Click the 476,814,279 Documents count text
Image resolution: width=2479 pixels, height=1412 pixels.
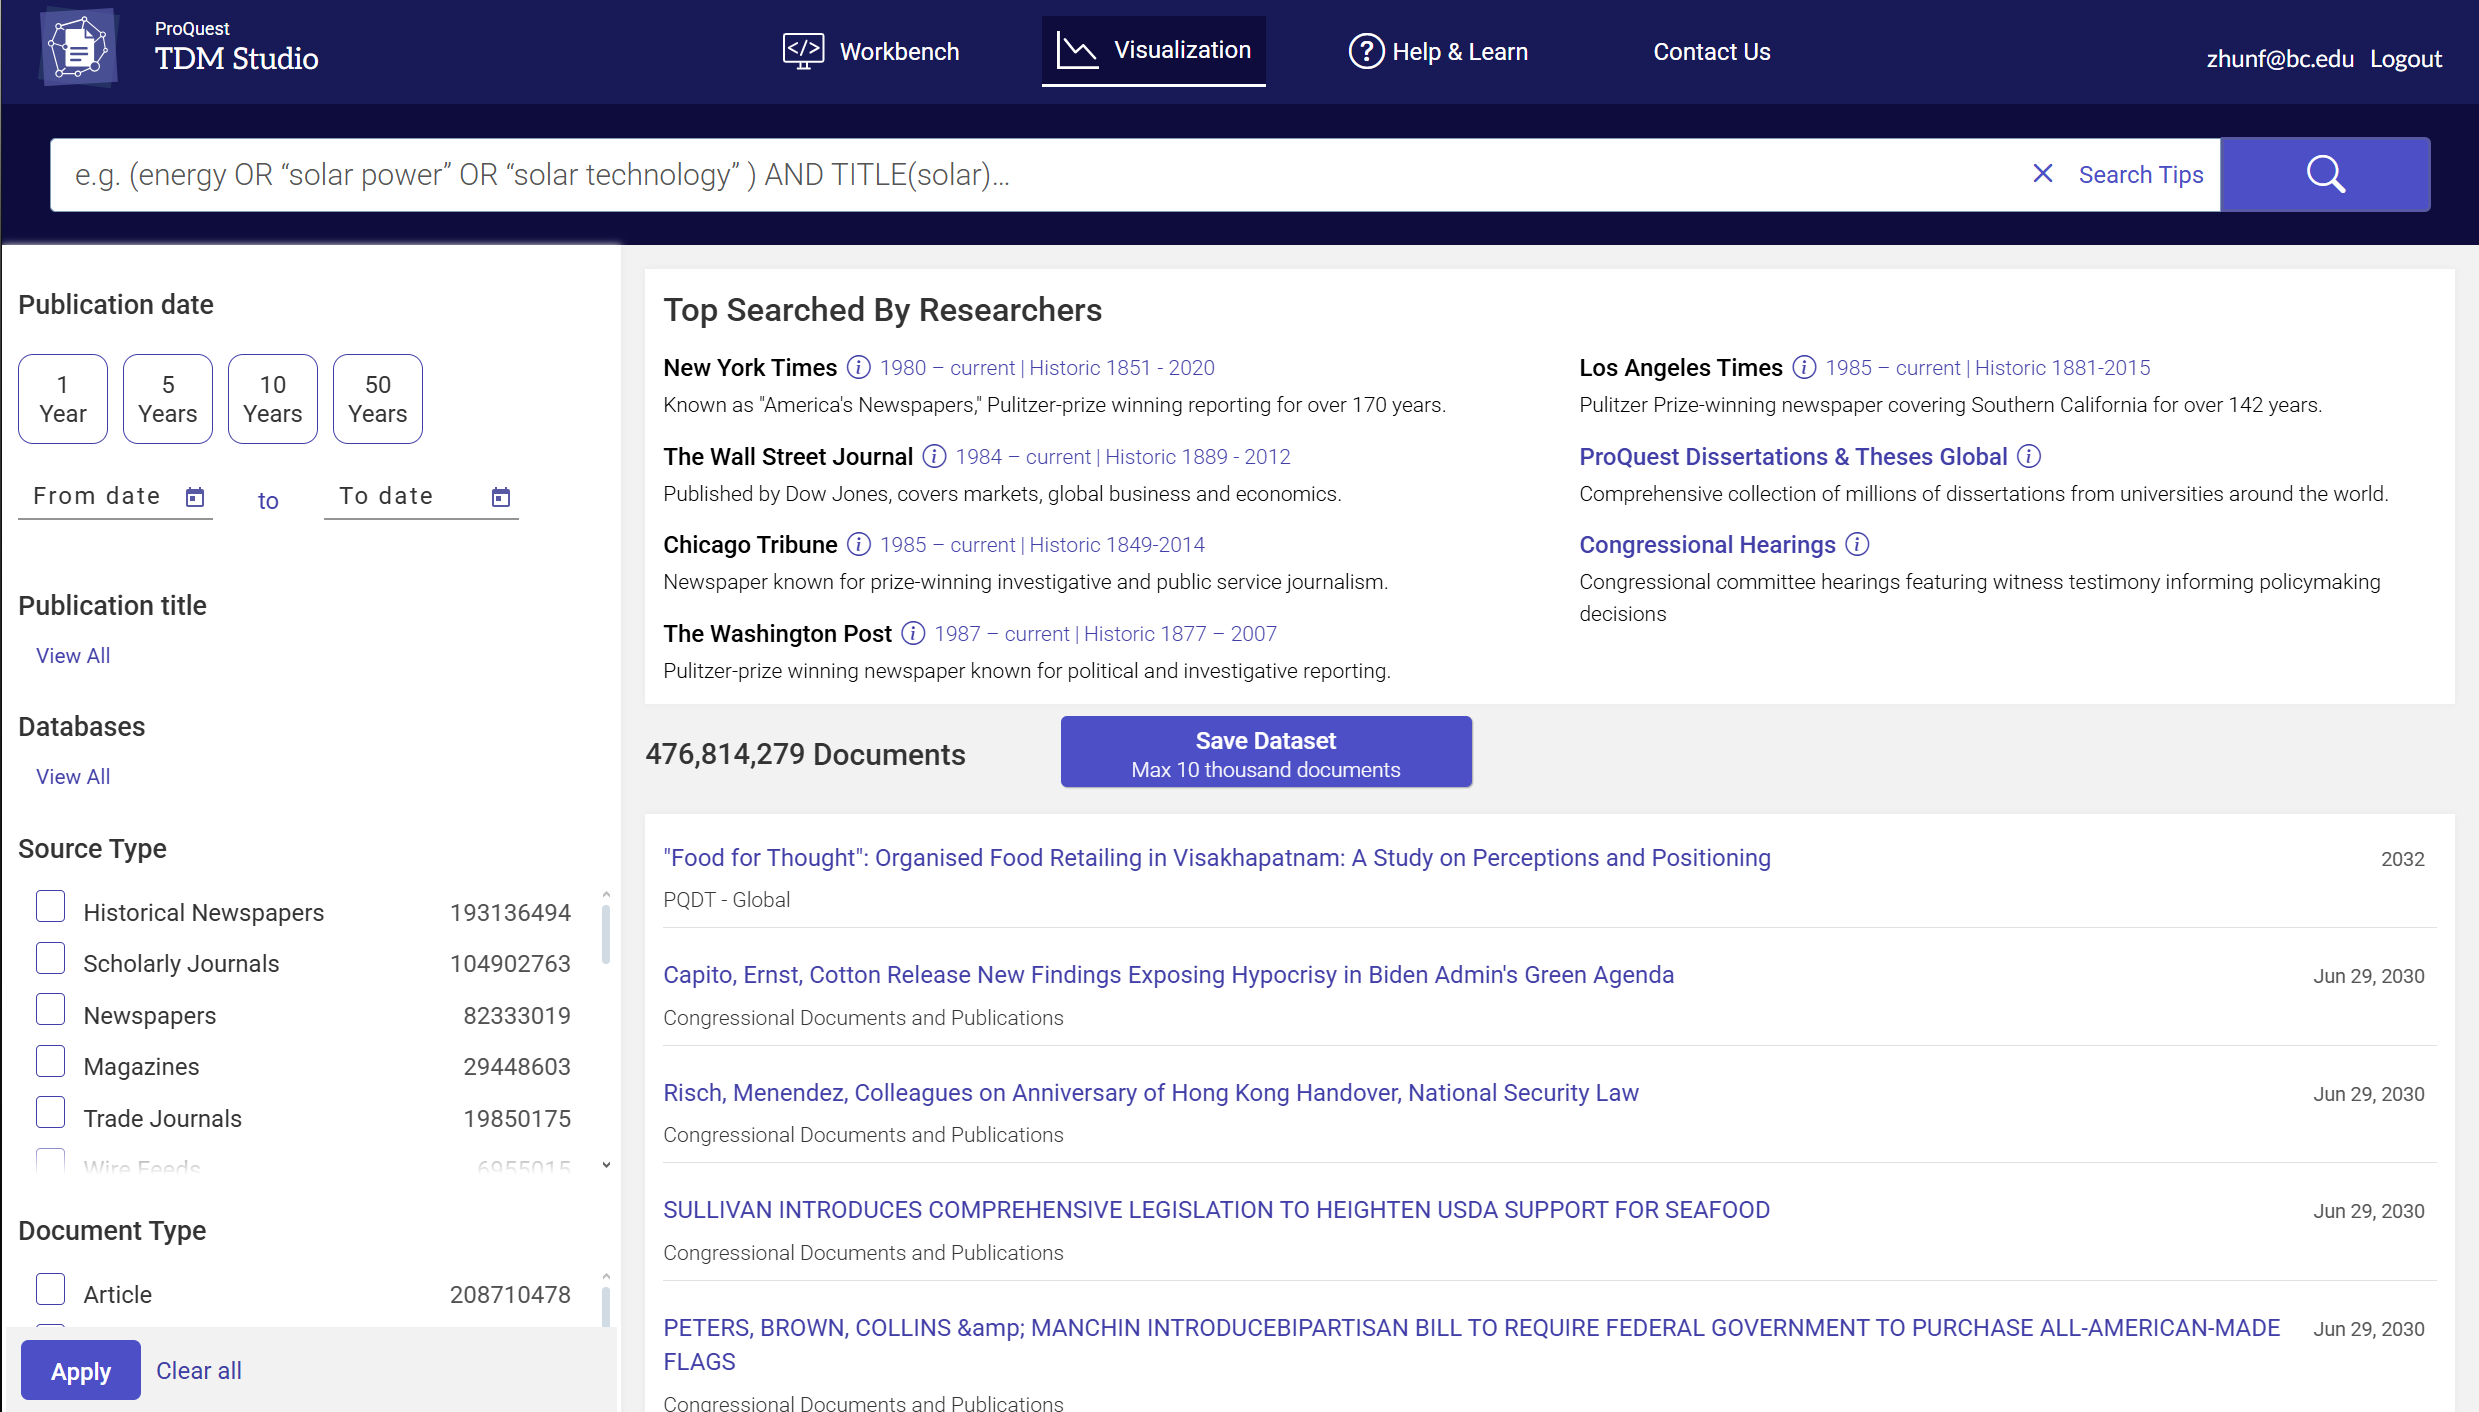click(x=805, y=754)
